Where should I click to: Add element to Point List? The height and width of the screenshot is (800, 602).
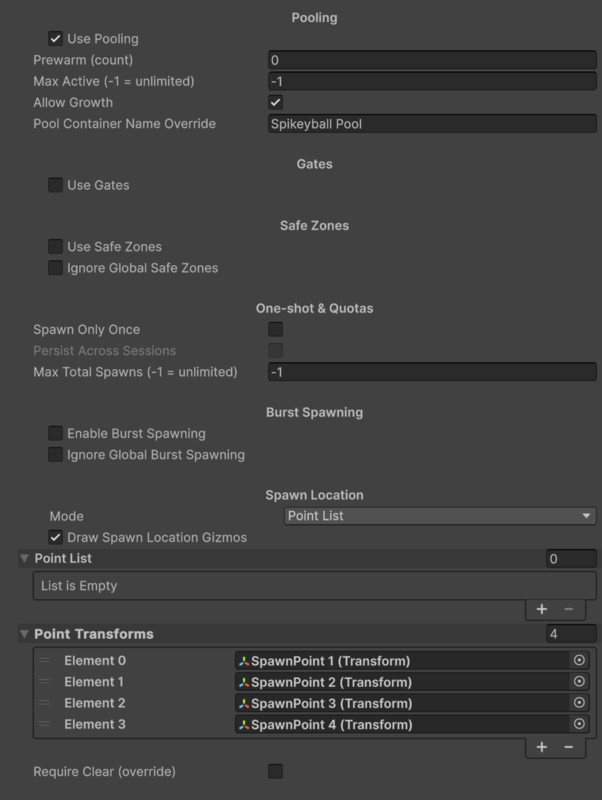(542, 608)
